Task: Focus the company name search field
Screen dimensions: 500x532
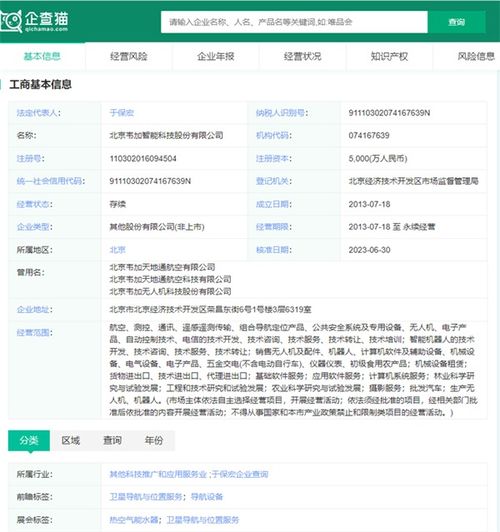Action: 294,22
